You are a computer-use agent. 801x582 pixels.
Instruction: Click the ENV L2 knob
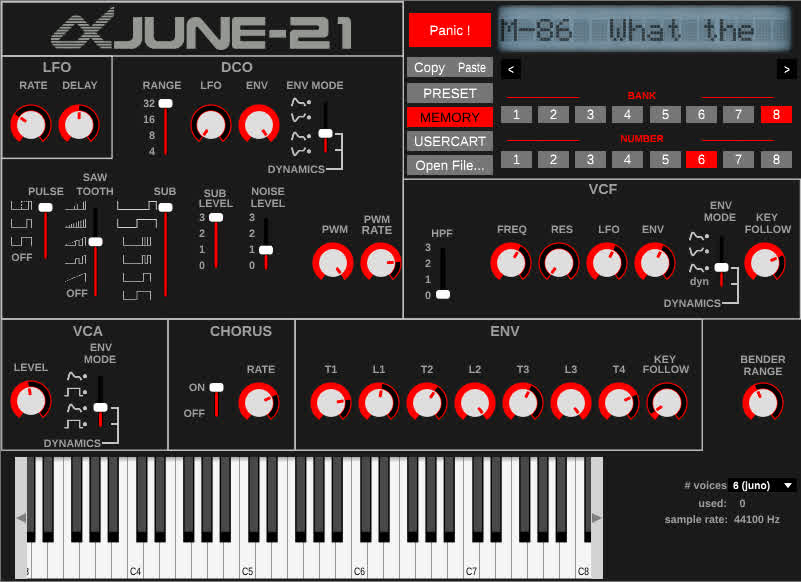coord(475,403)
